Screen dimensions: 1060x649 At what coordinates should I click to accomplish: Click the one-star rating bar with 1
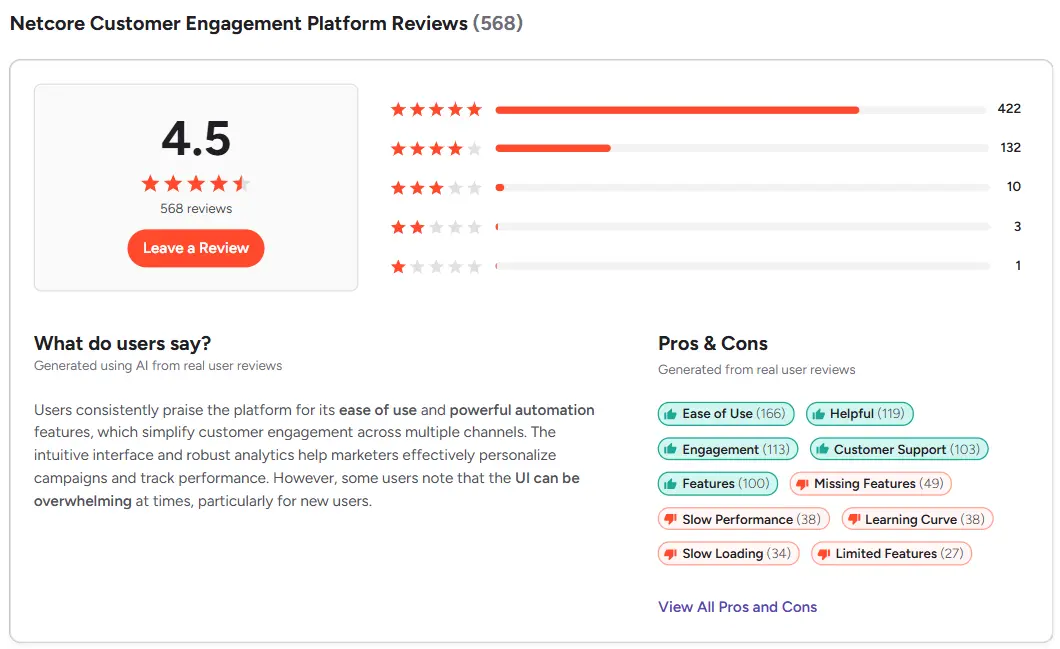(742, 266)
